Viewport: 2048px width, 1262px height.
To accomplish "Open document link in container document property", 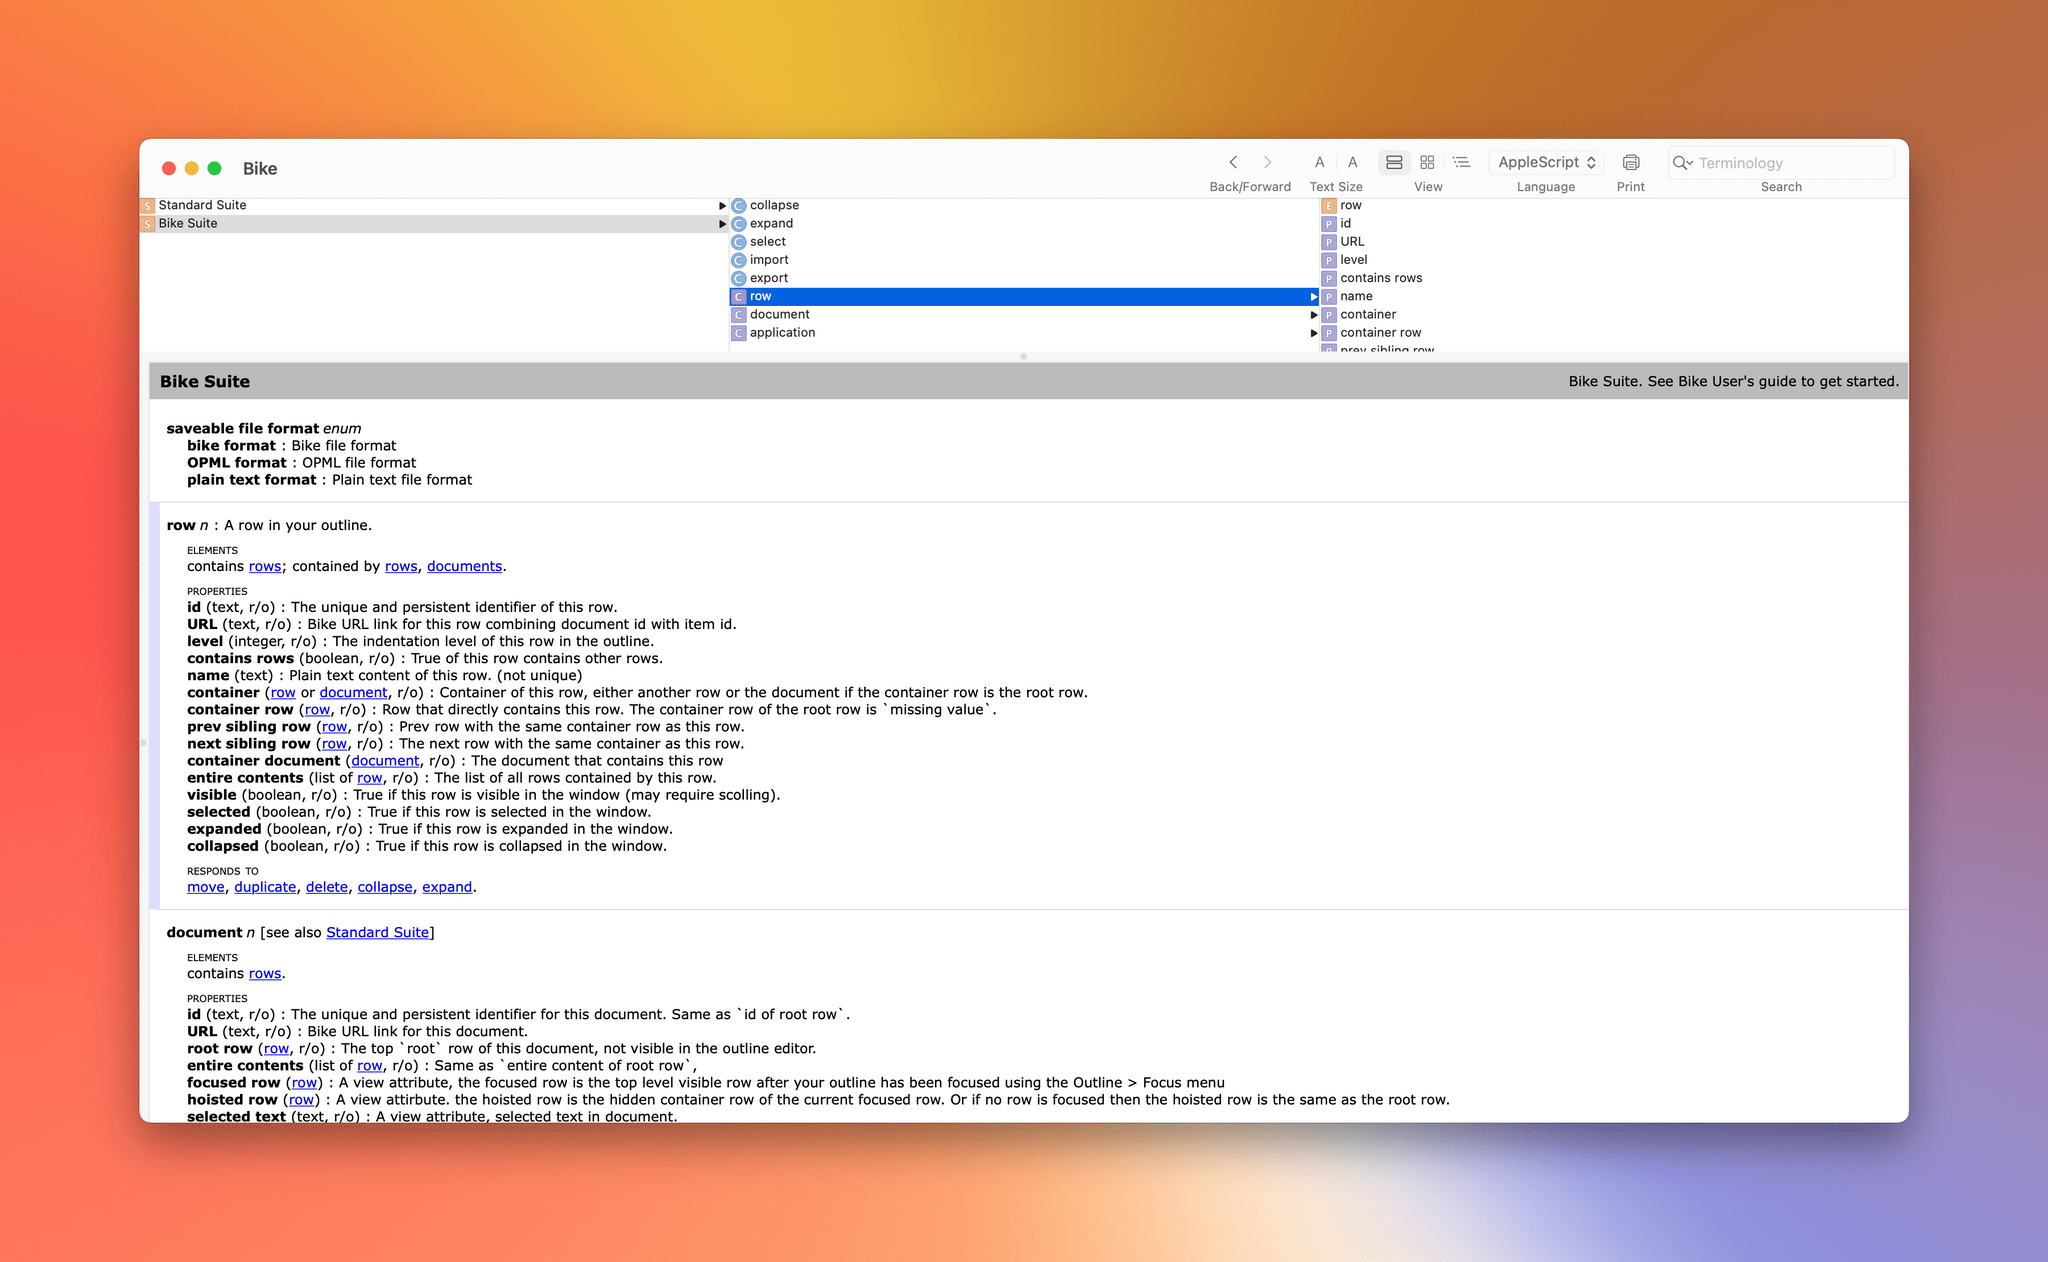I will pos(385,761).
